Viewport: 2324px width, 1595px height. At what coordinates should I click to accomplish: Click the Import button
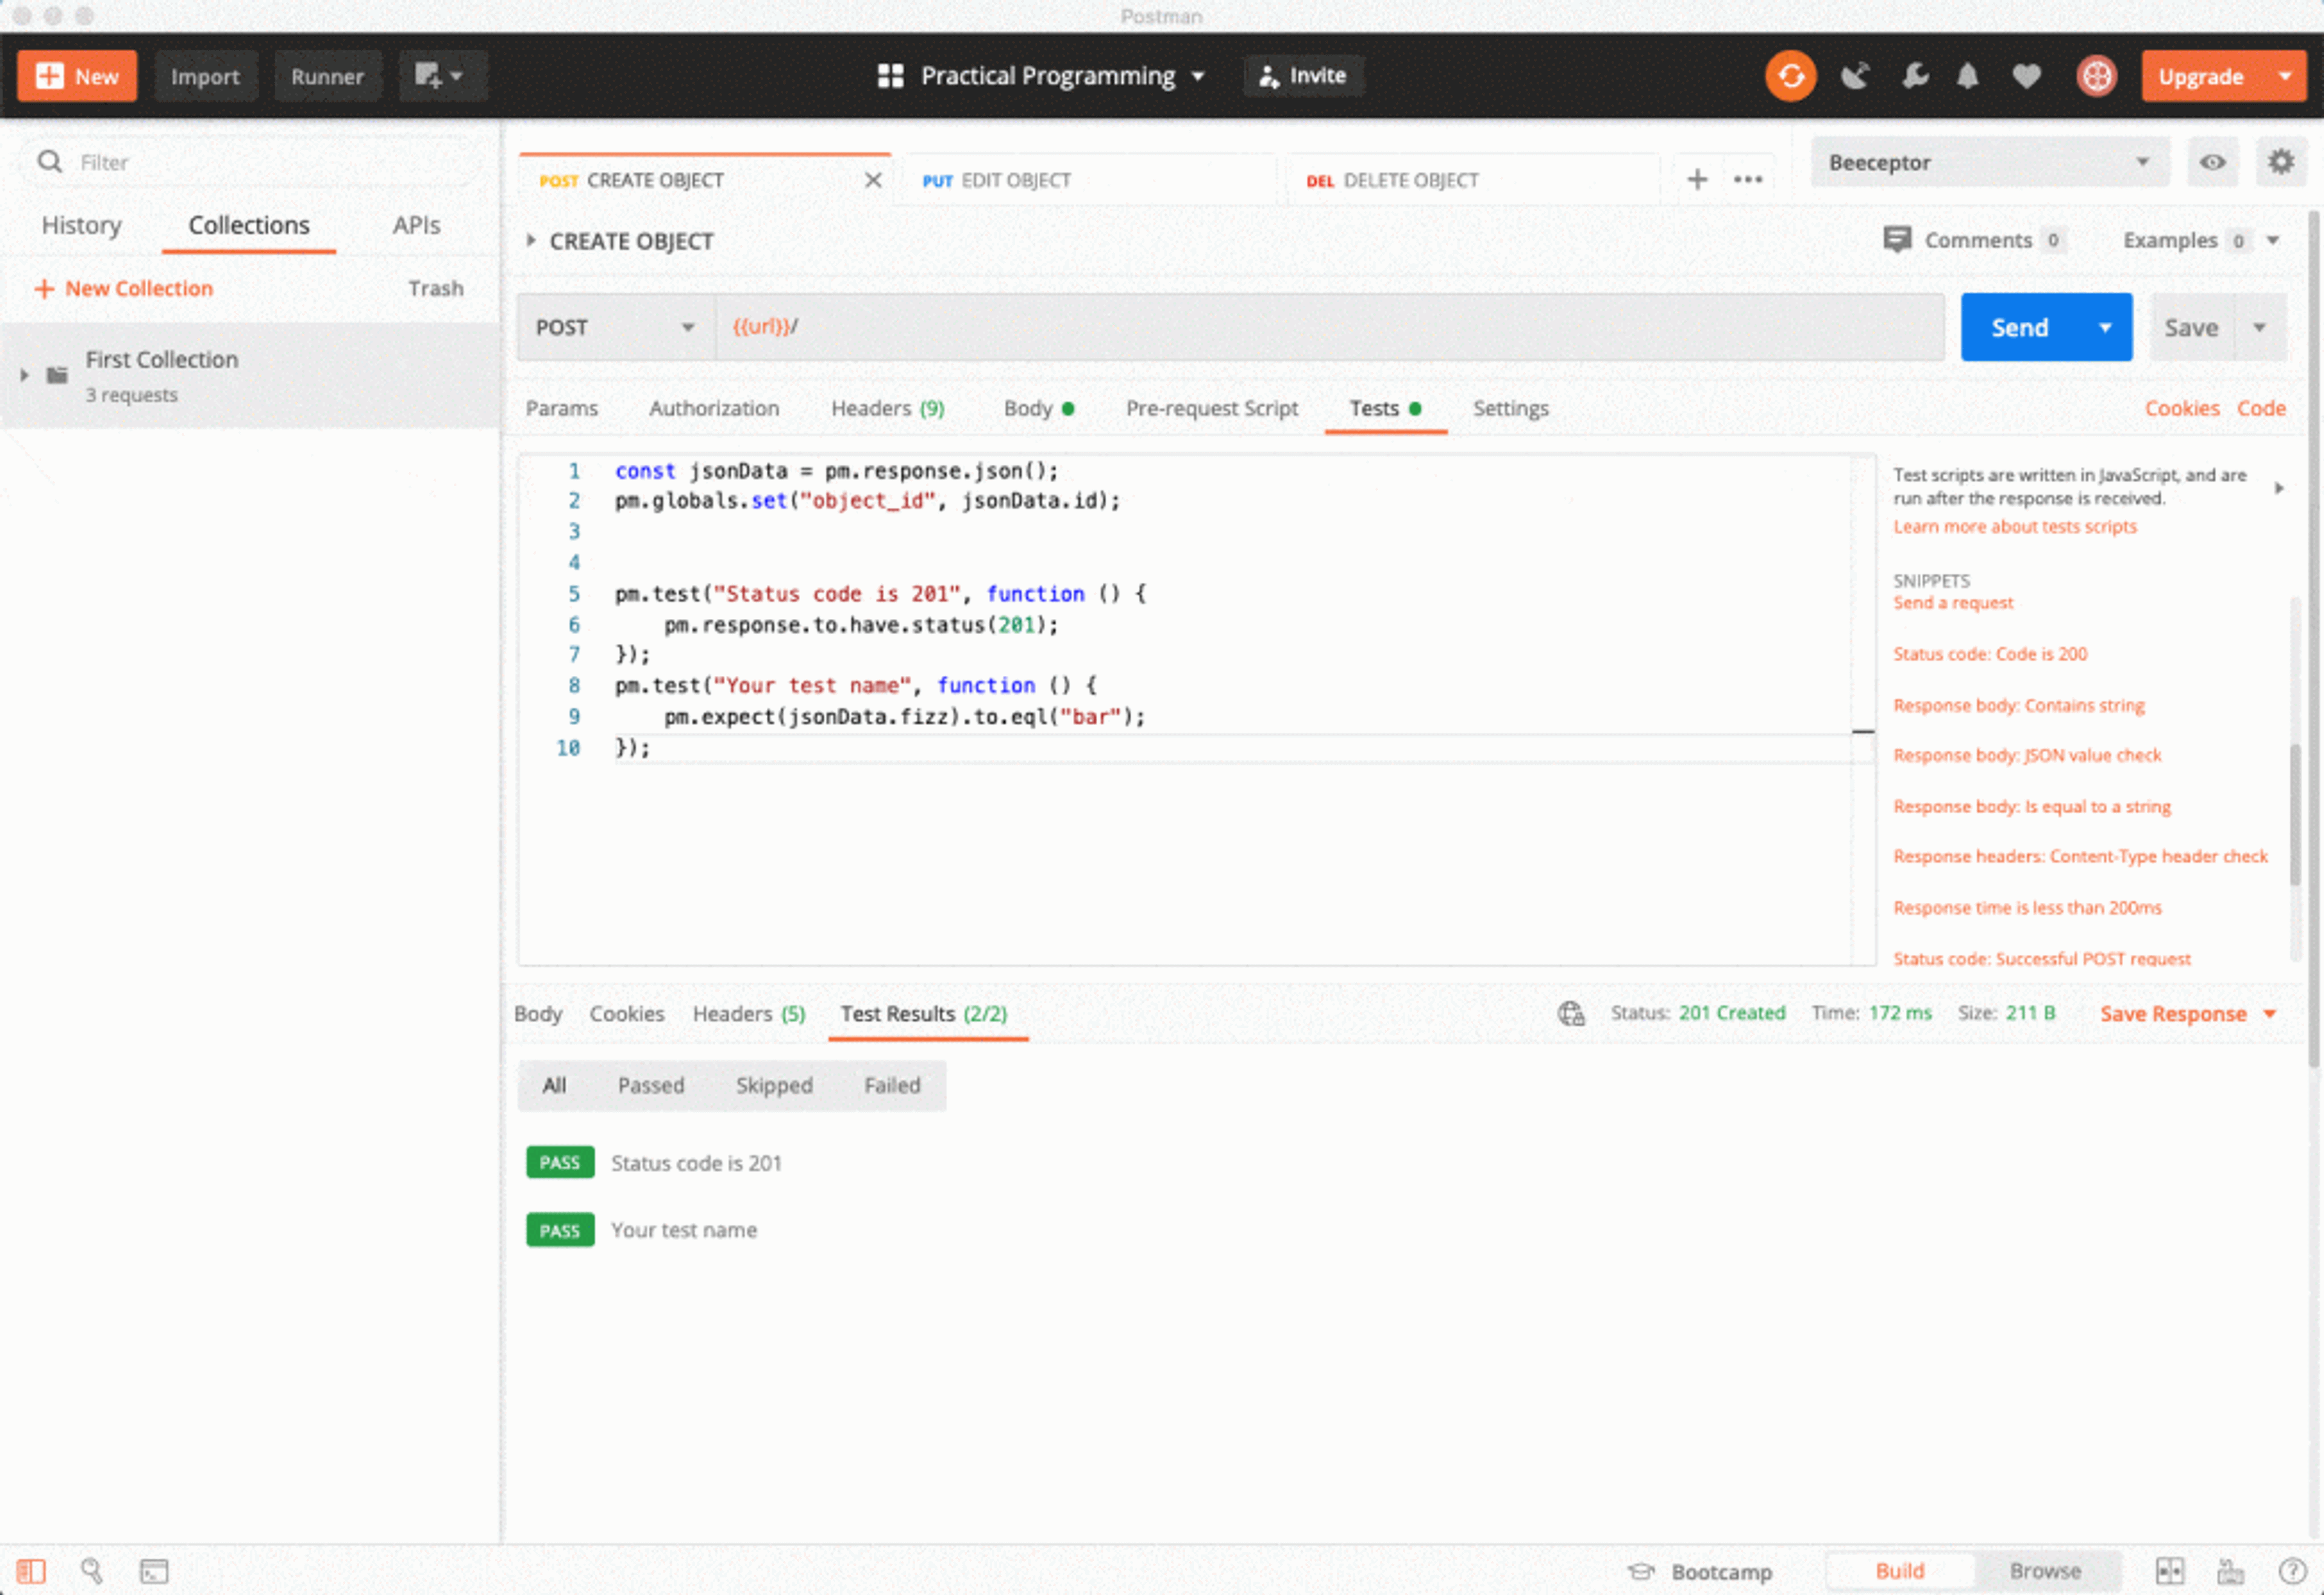coord(205,76)
